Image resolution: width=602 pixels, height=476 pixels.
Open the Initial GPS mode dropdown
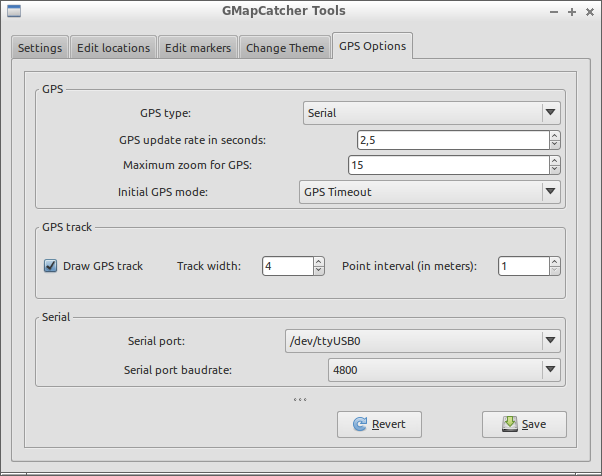click(430, 192)
